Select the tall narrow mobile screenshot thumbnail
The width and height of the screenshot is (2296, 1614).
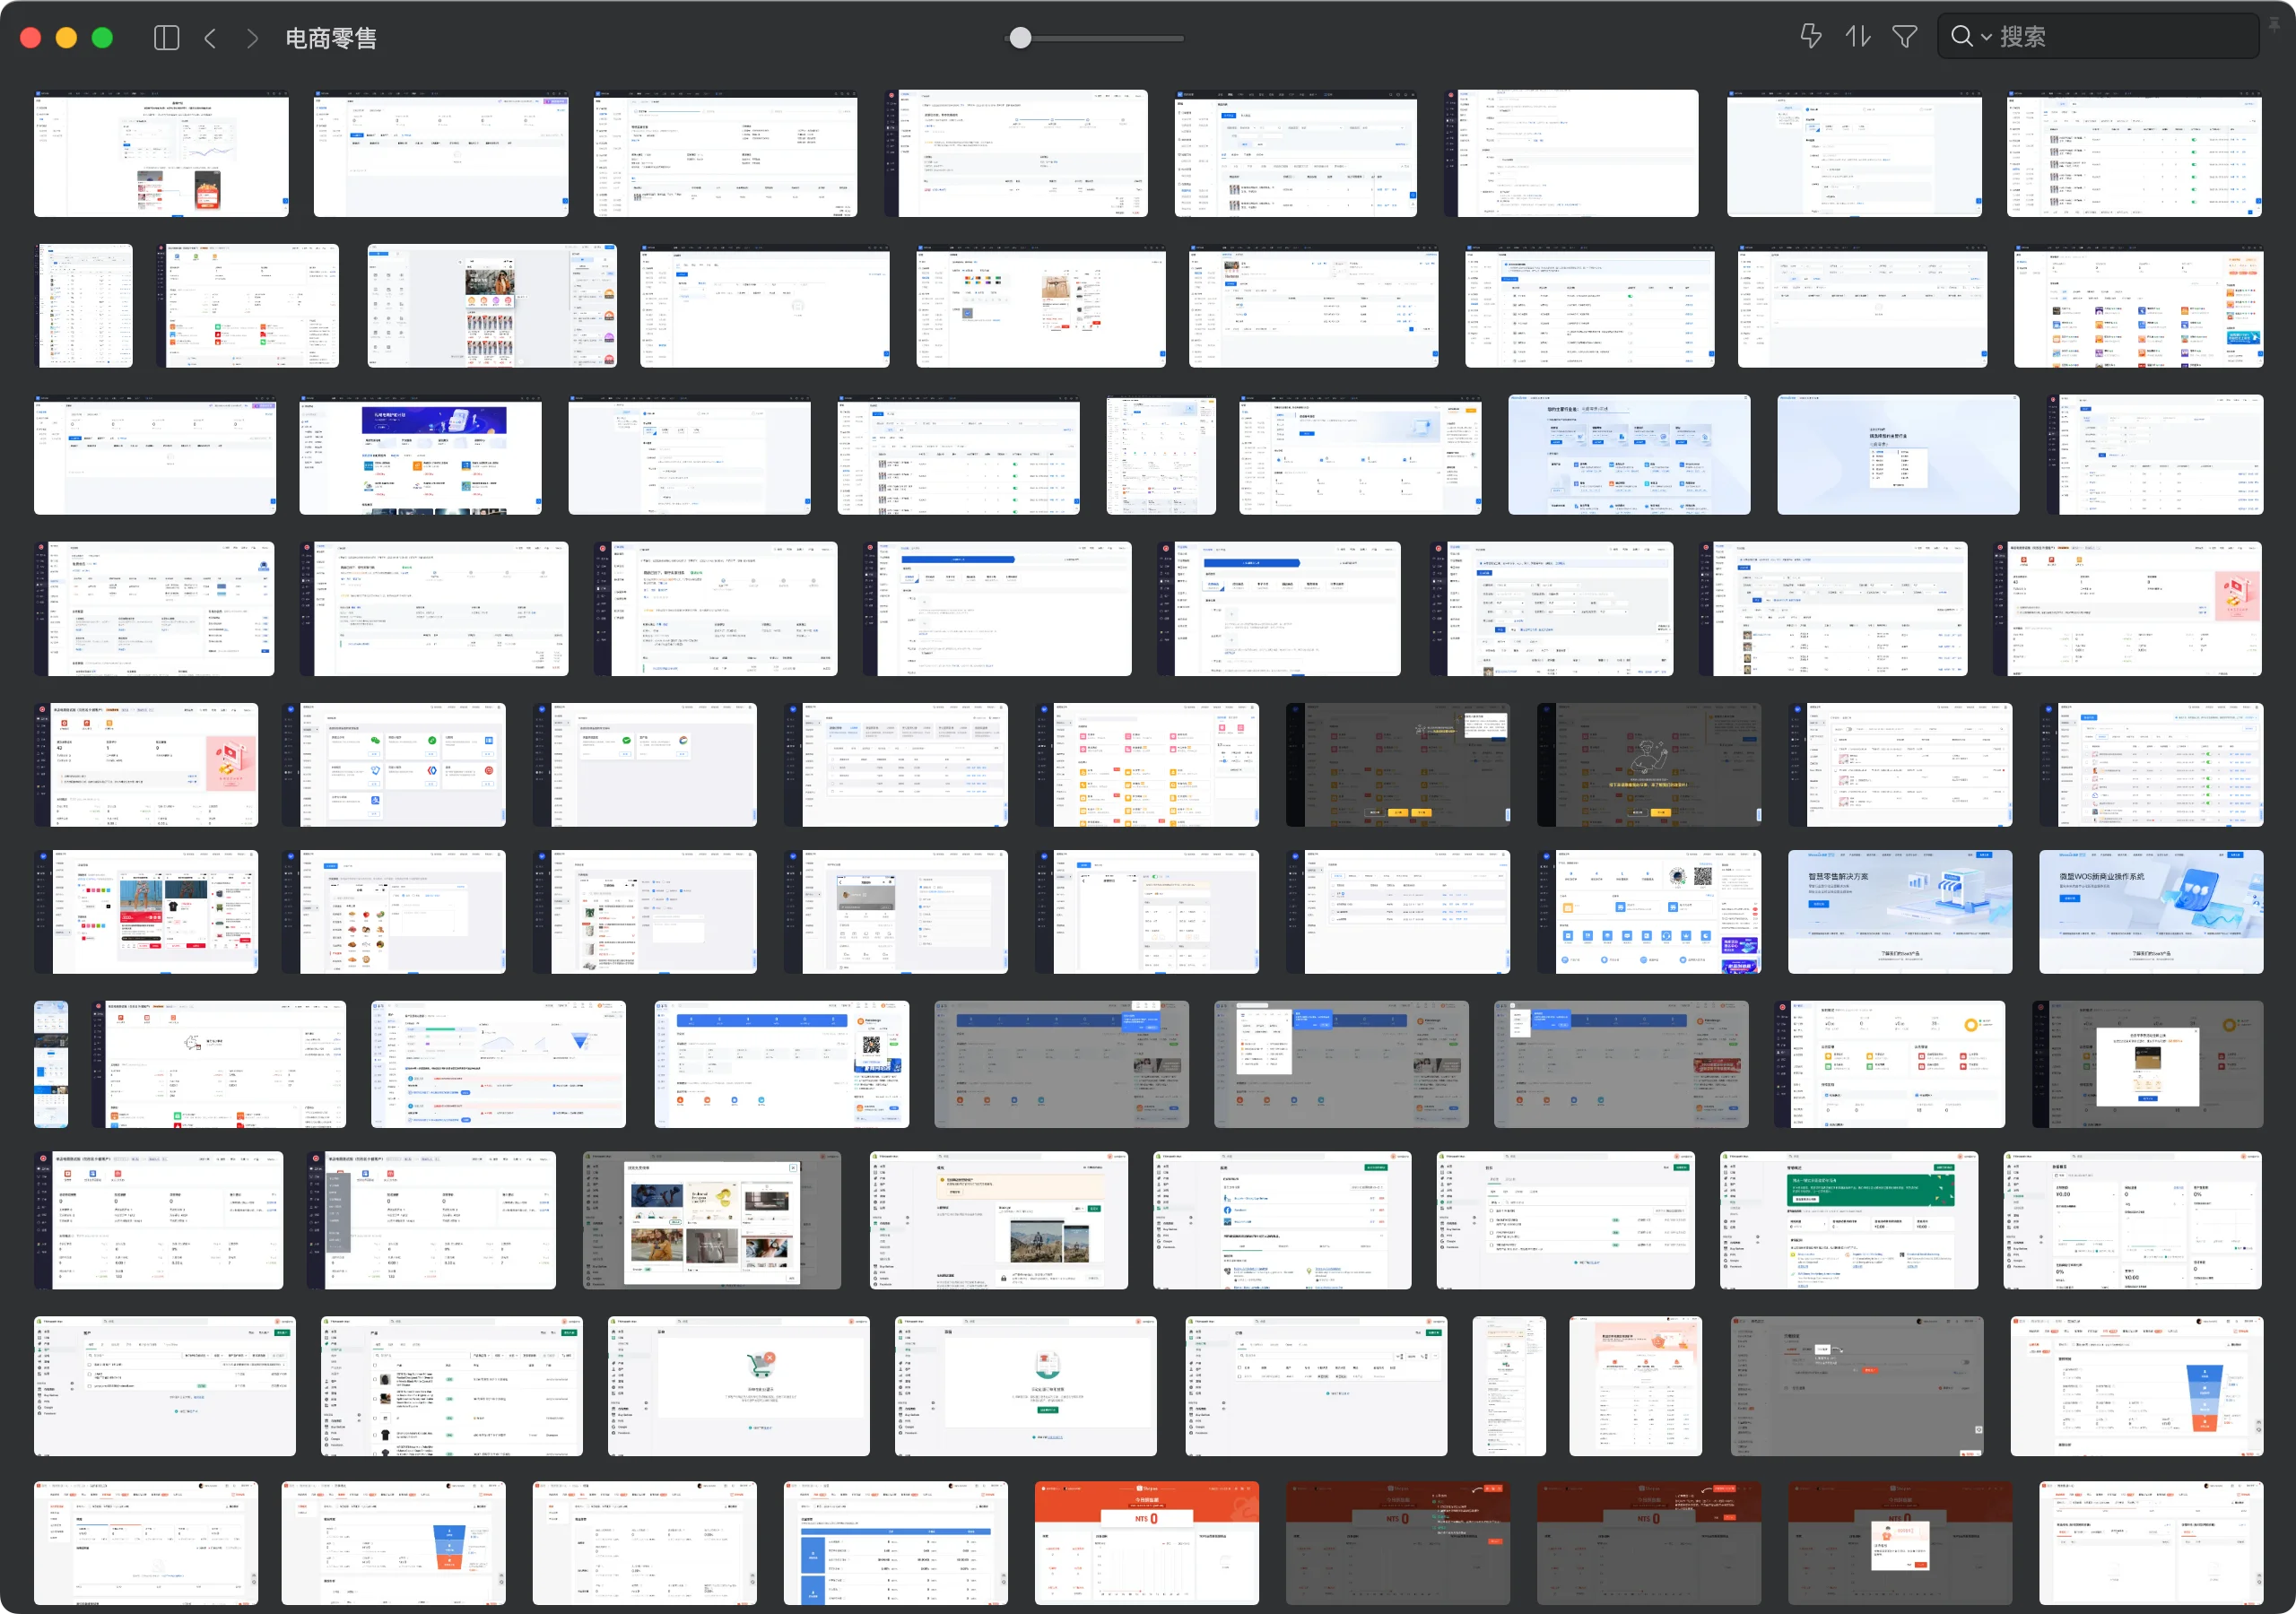[51, 1063]
